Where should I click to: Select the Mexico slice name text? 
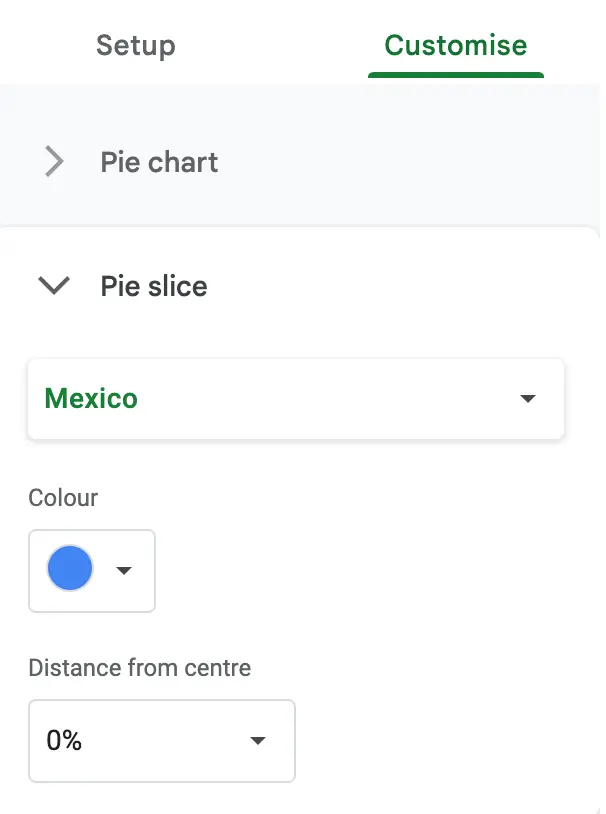(x=90, y=398)
